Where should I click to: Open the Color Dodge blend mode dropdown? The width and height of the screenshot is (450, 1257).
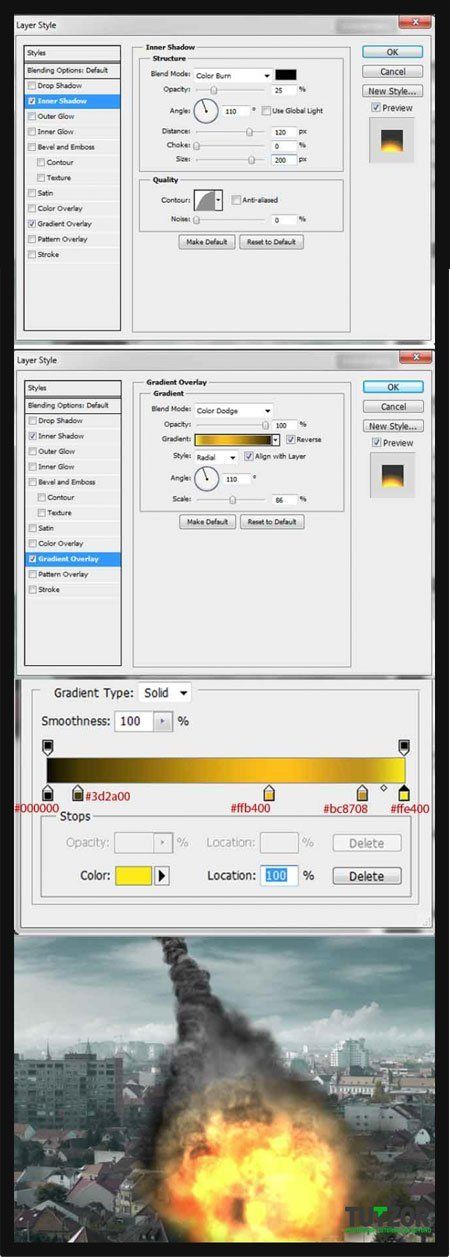pos(233,410)
